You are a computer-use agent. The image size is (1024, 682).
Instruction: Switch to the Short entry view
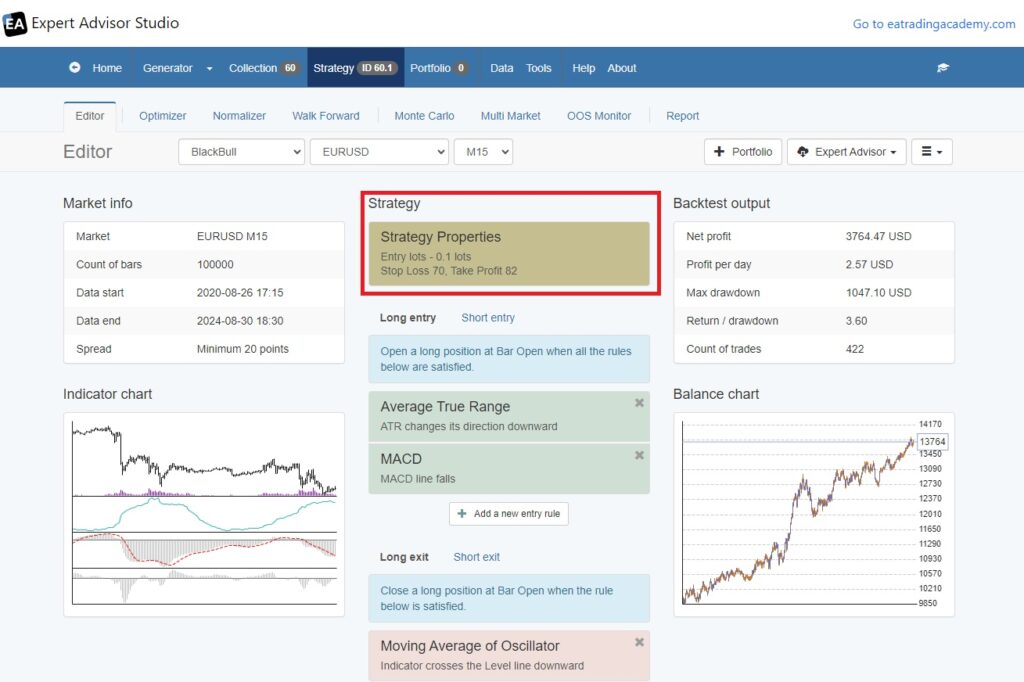click(x=488, y=317)
